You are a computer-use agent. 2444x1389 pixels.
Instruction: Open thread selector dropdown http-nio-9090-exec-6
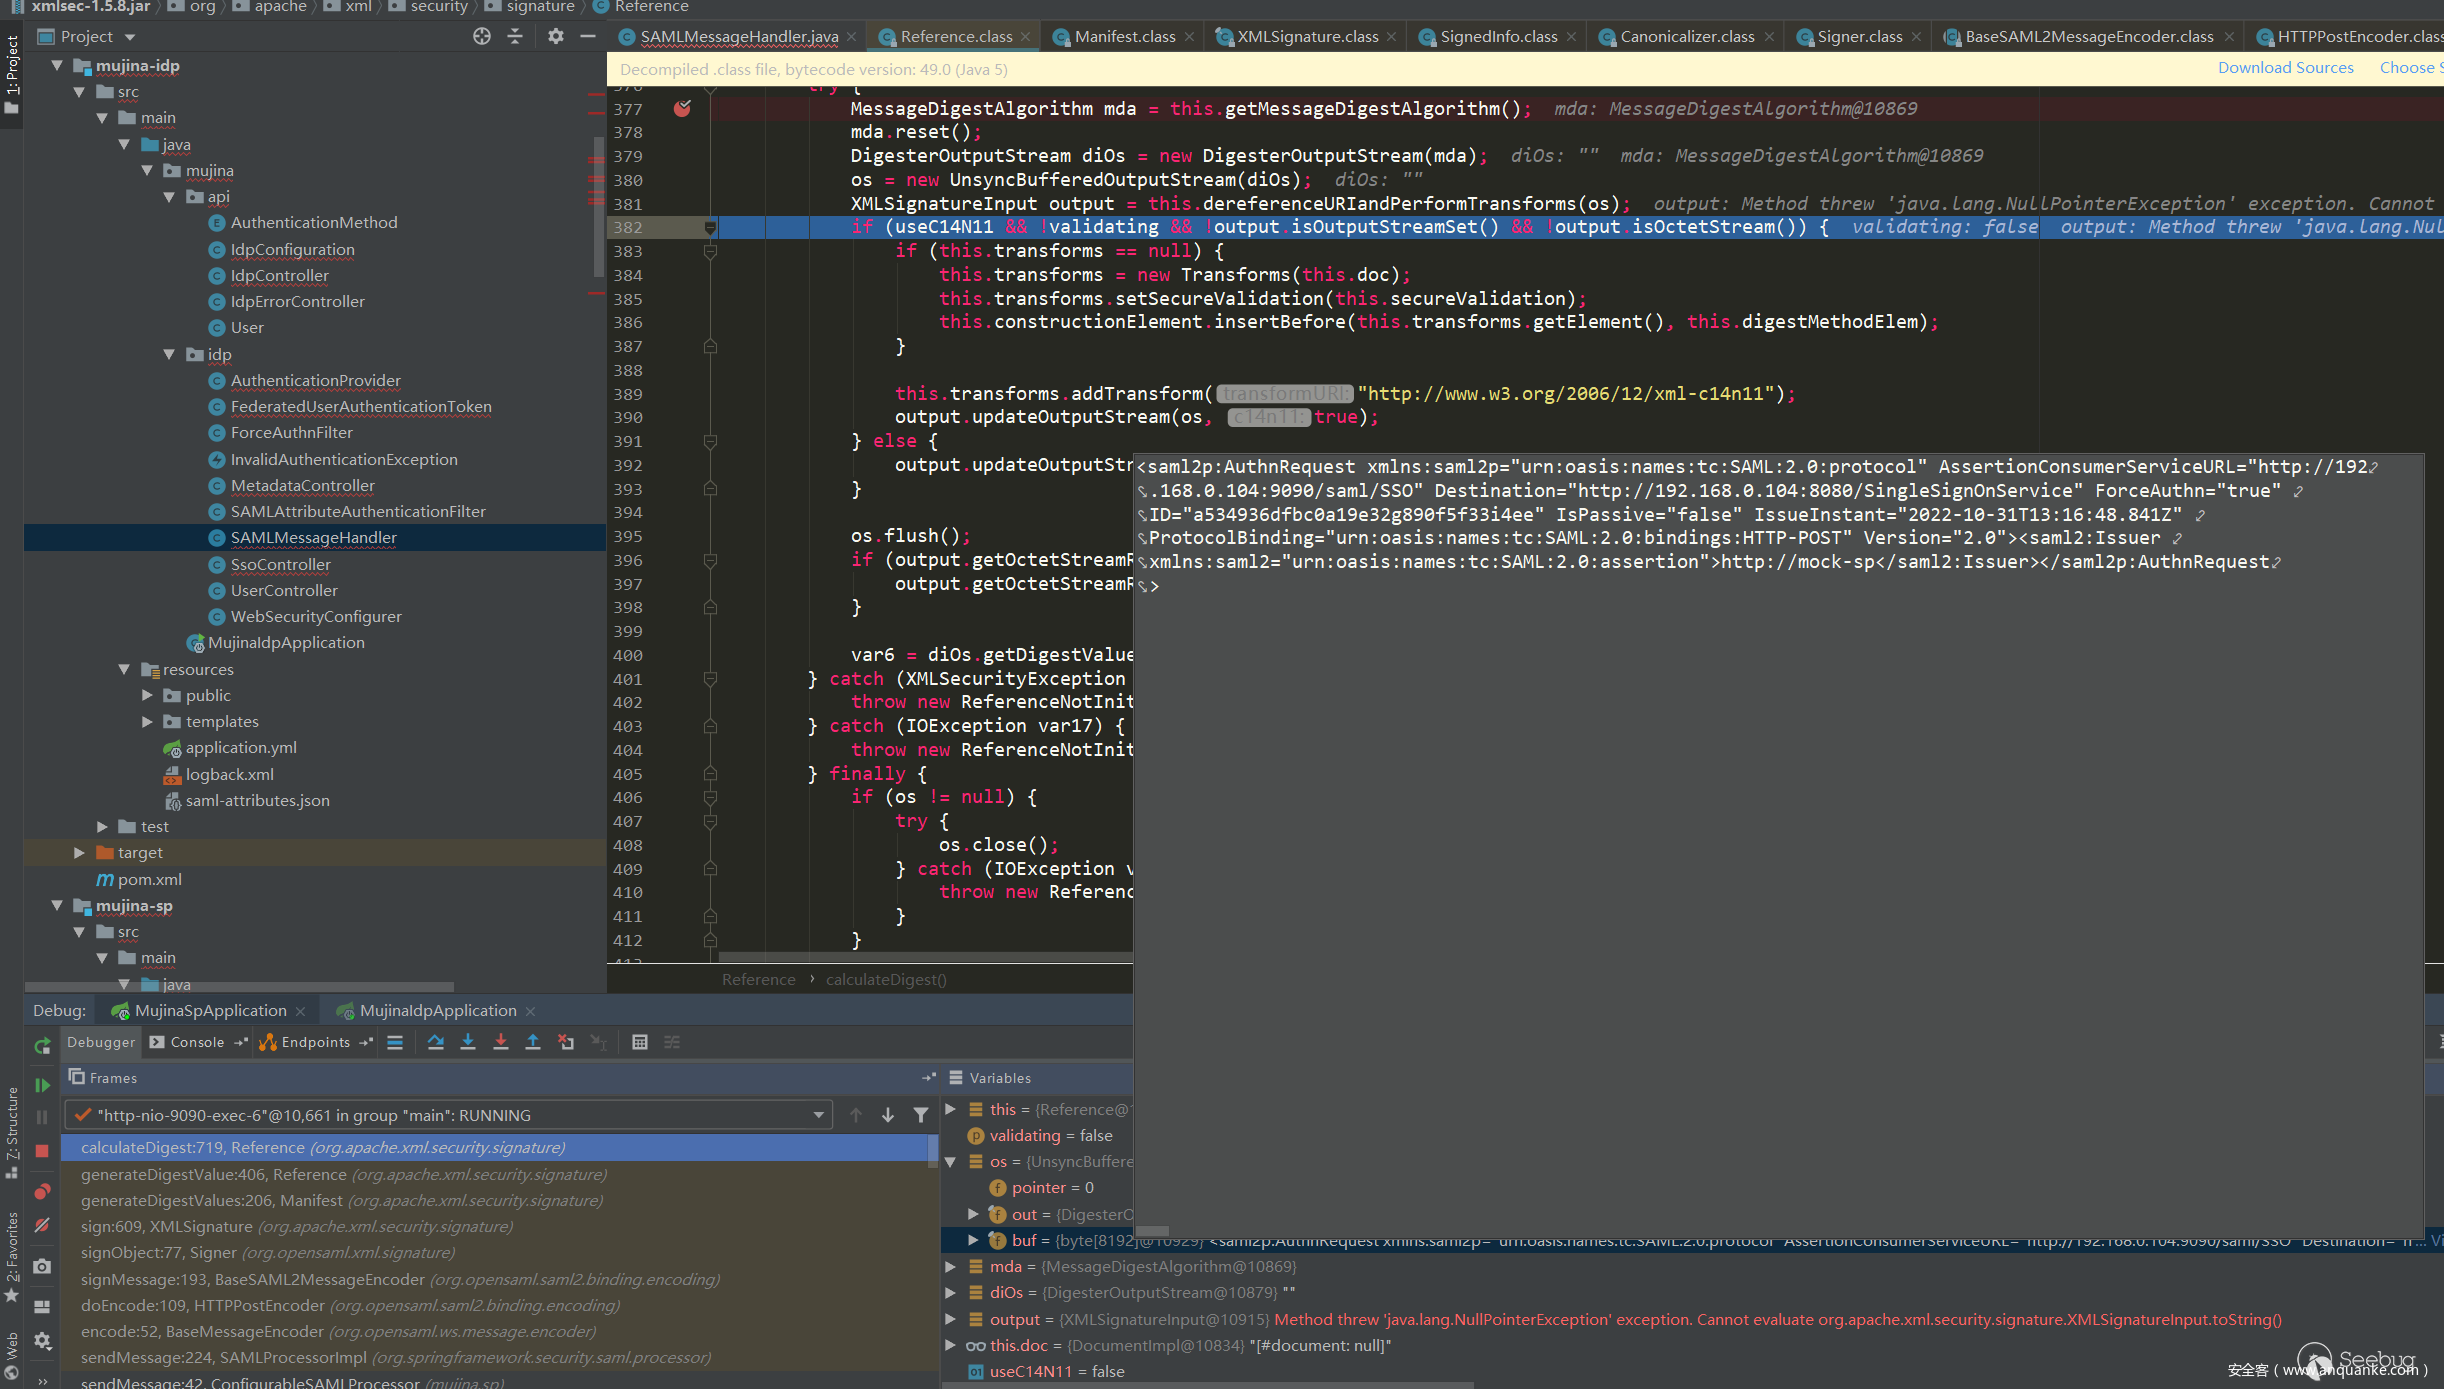[818, 1115]
